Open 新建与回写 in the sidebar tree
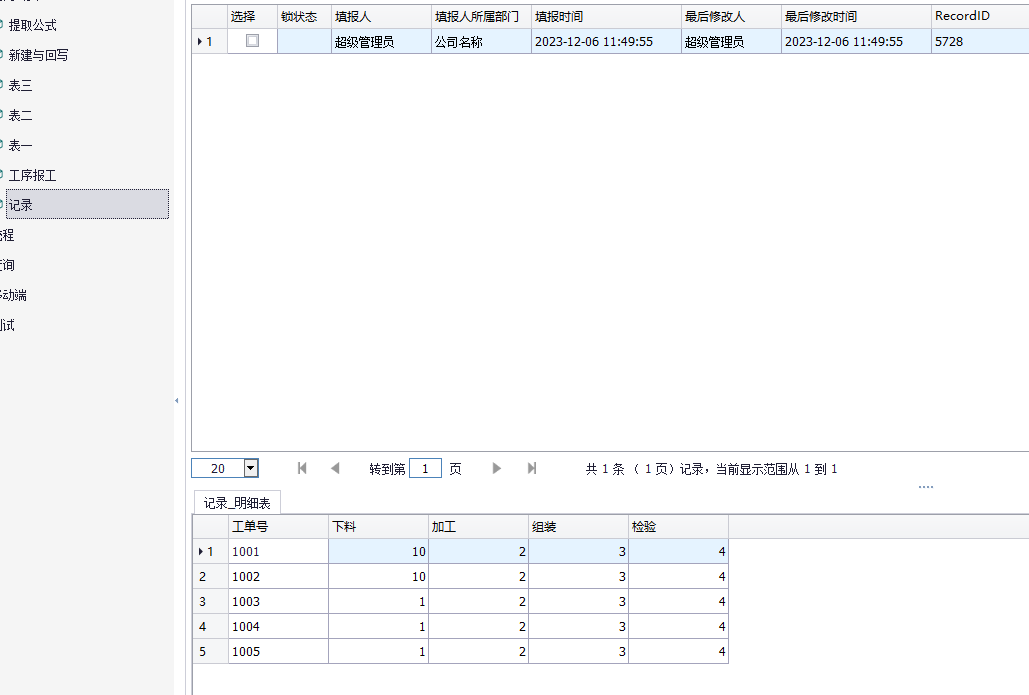1029x695 pixels. click(38, 55)
